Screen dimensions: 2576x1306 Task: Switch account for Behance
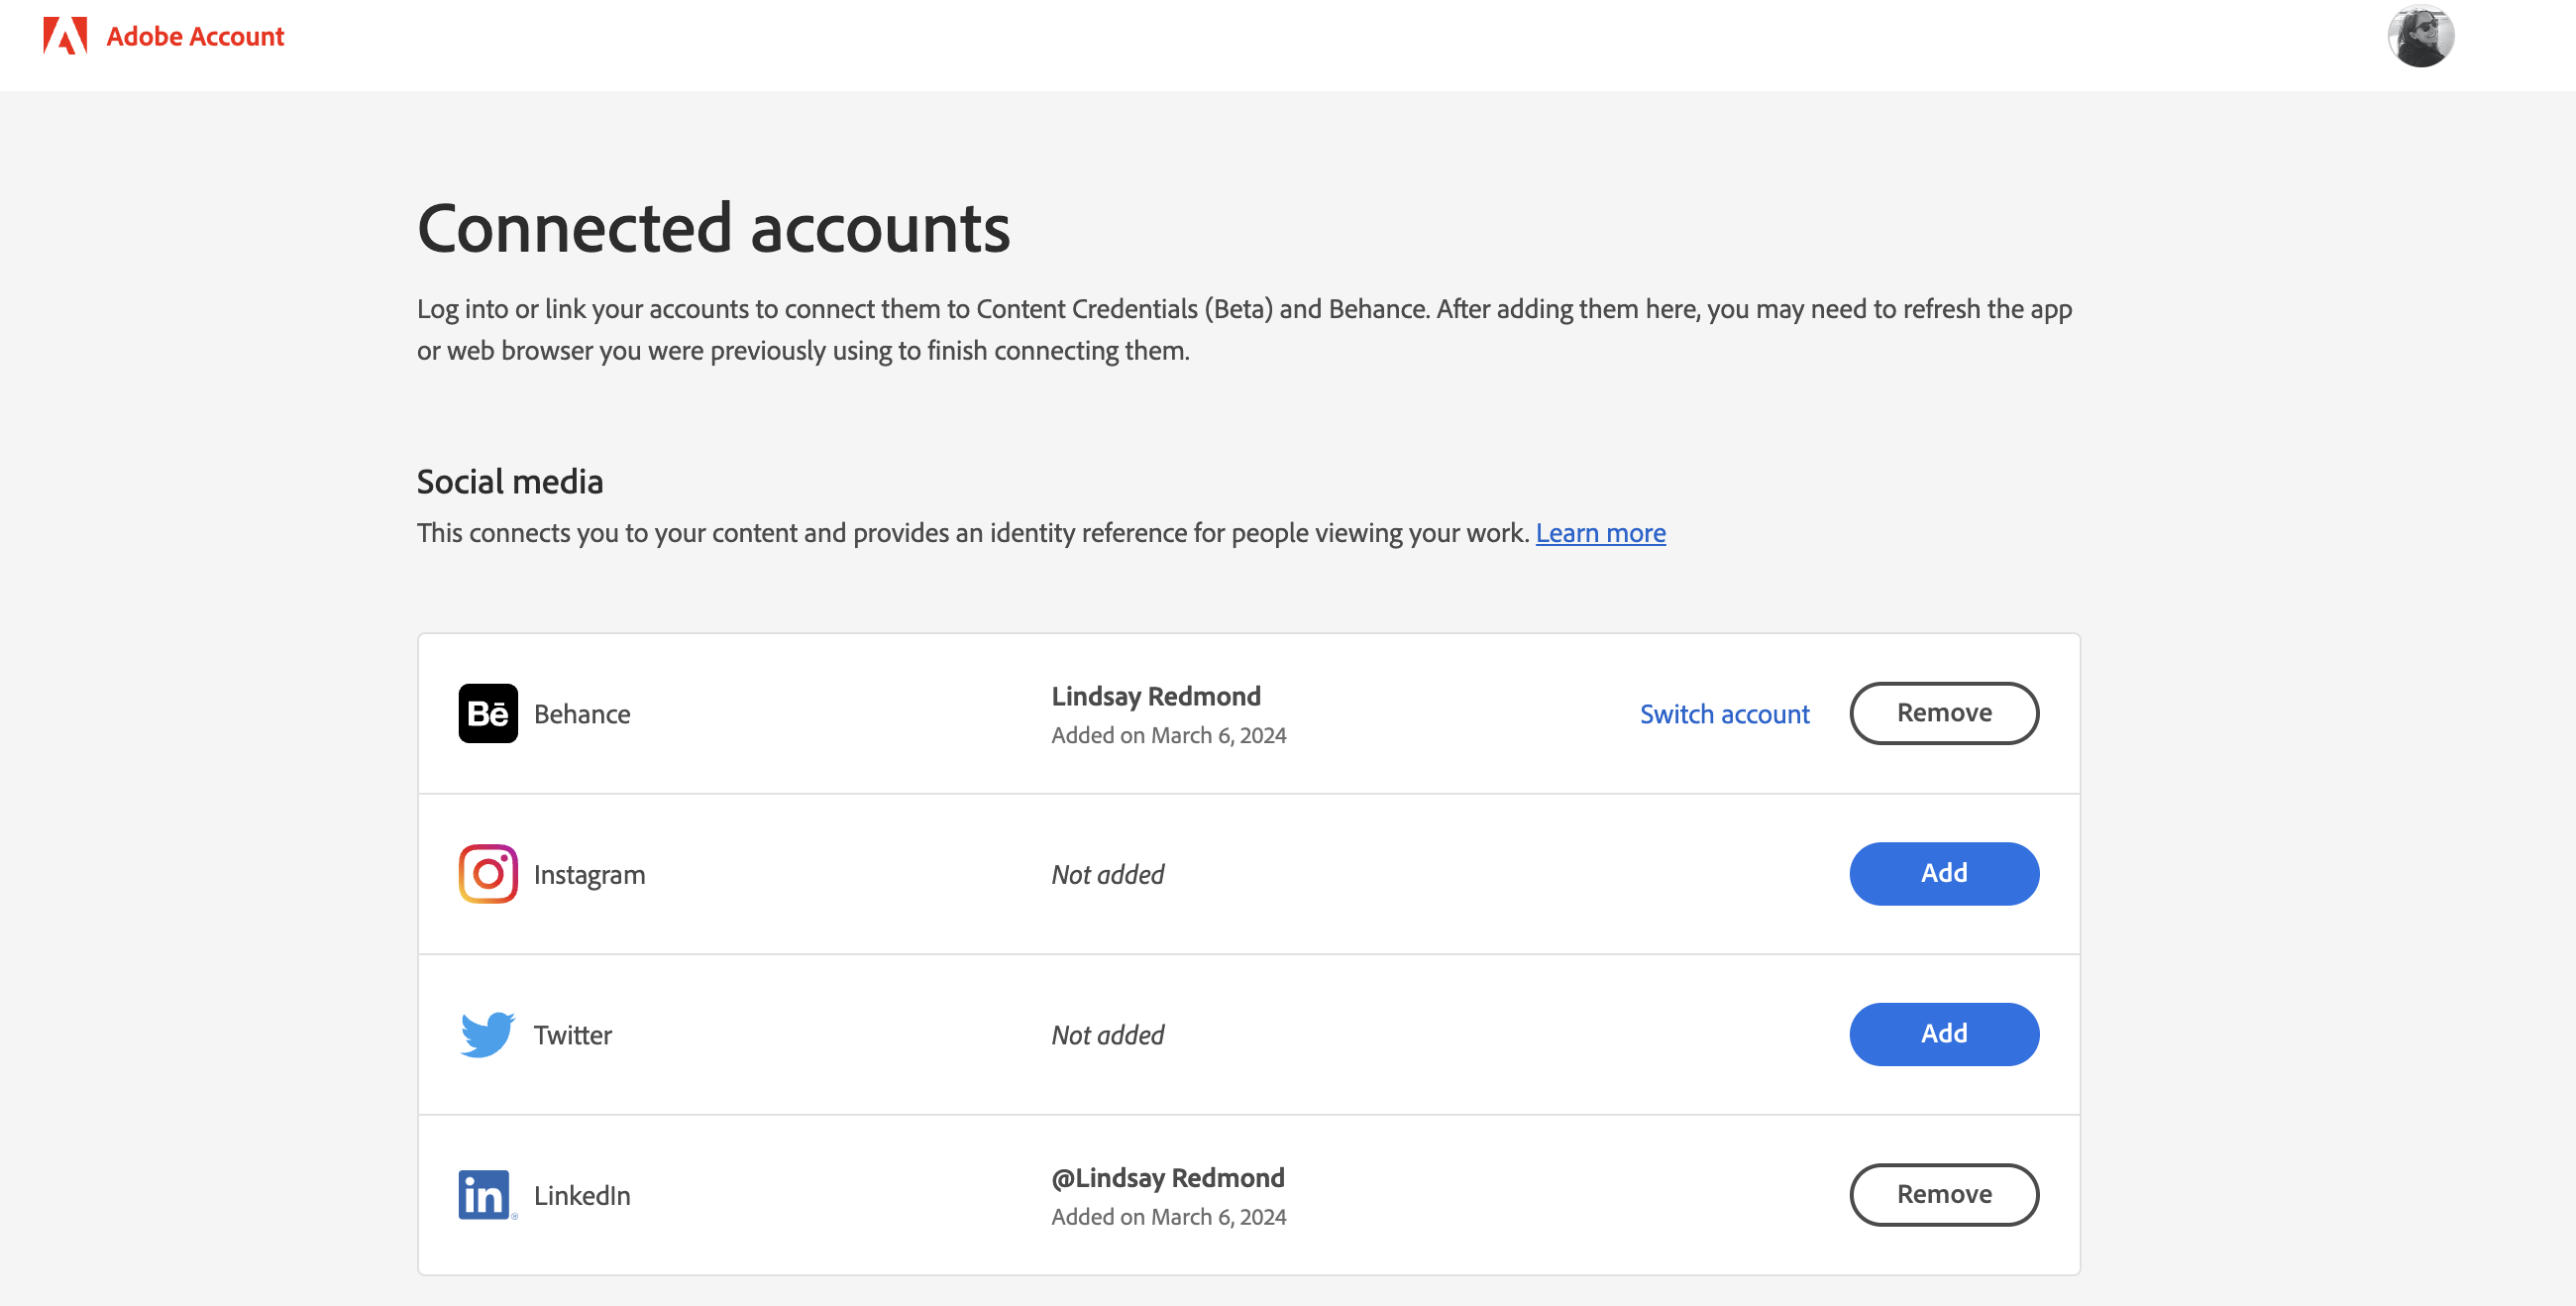coord(1724,714)
